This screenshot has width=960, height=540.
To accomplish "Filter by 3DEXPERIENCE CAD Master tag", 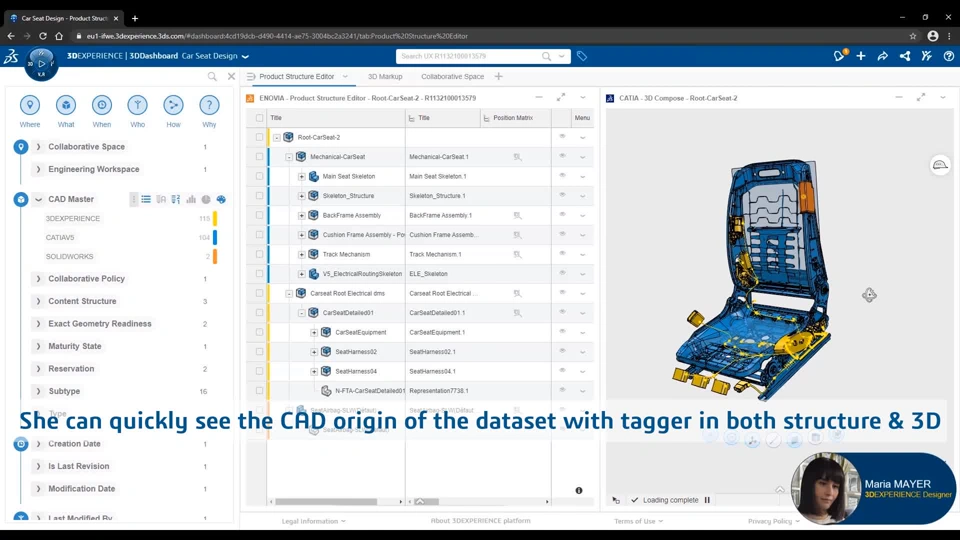I will point(72,219).
